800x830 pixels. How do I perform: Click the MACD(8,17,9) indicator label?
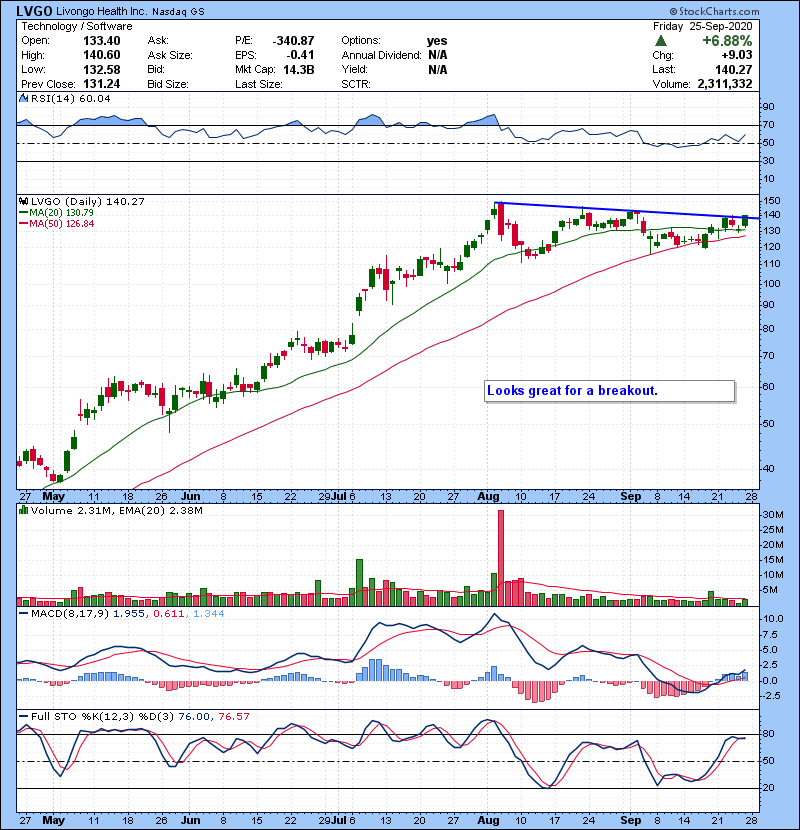click(70, 614)
